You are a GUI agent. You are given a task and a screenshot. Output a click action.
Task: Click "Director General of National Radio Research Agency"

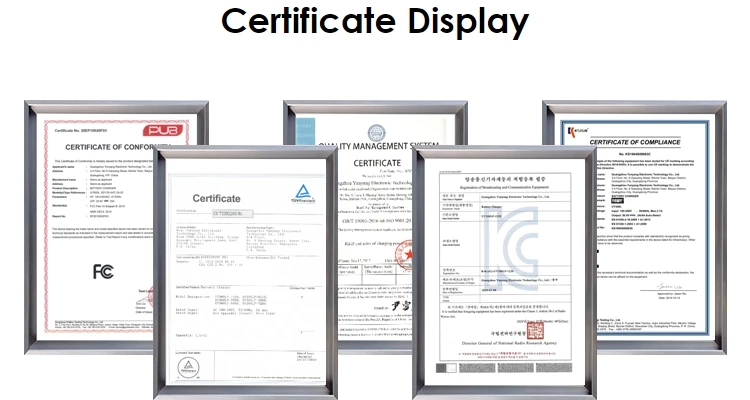(x=509, y=343)
